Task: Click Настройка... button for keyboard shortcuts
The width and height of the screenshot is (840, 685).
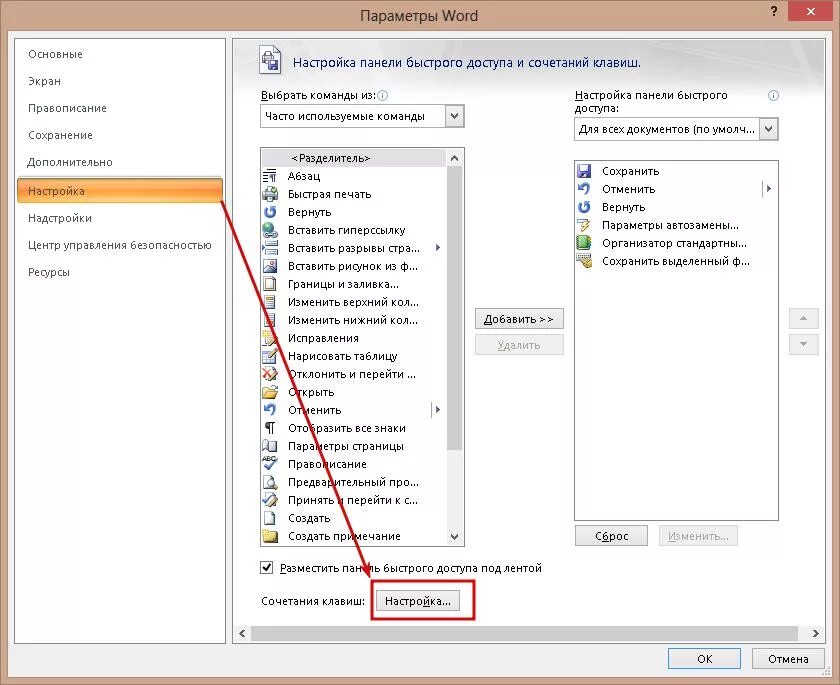Action: click(x=418, y=601)
